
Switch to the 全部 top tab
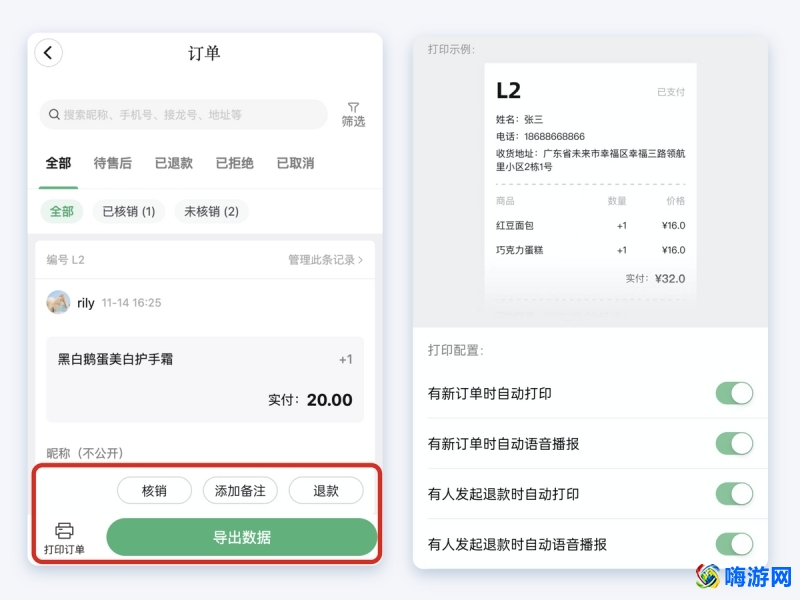pos(58,163)
